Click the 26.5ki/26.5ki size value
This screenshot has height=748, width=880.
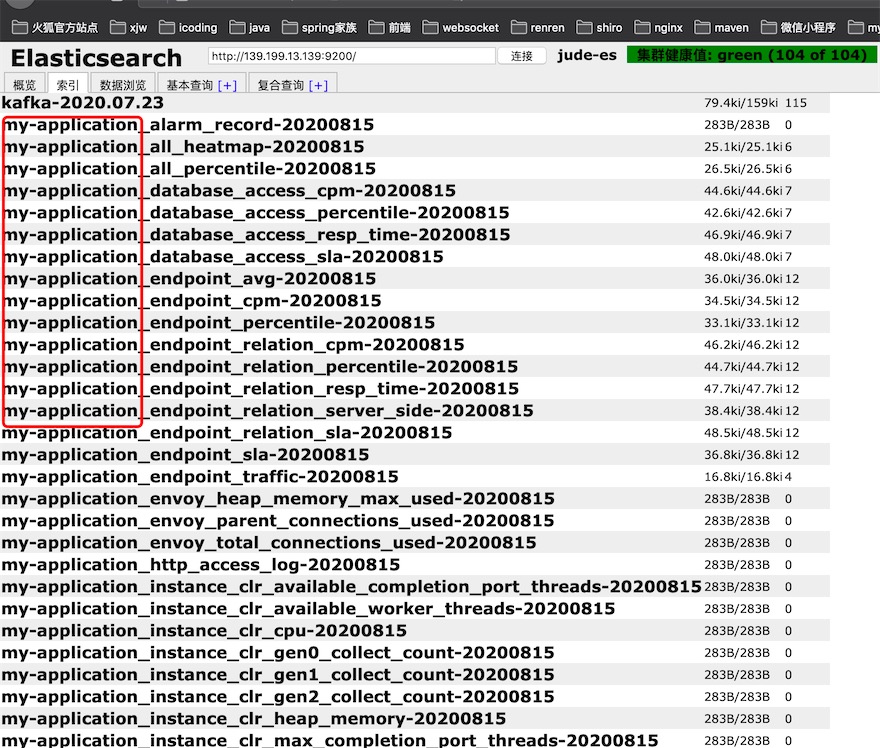tap(744, 168)
